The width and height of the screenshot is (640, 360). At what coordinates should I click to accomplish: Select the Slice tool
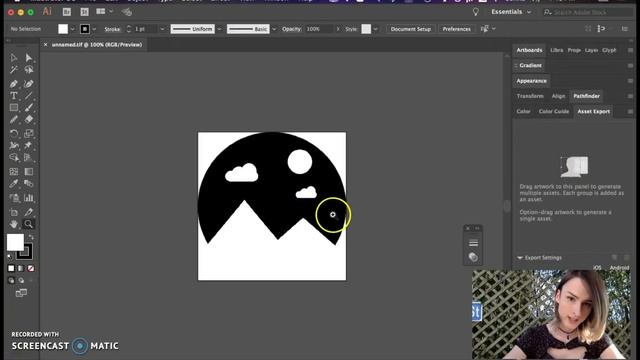29,212
